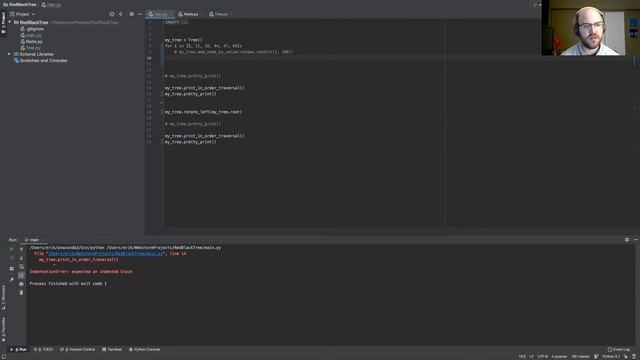Image resolution: width=640 pixels, height=360 pixels.
Task: Open Project panel settings gear
Action: pos(131,14)
